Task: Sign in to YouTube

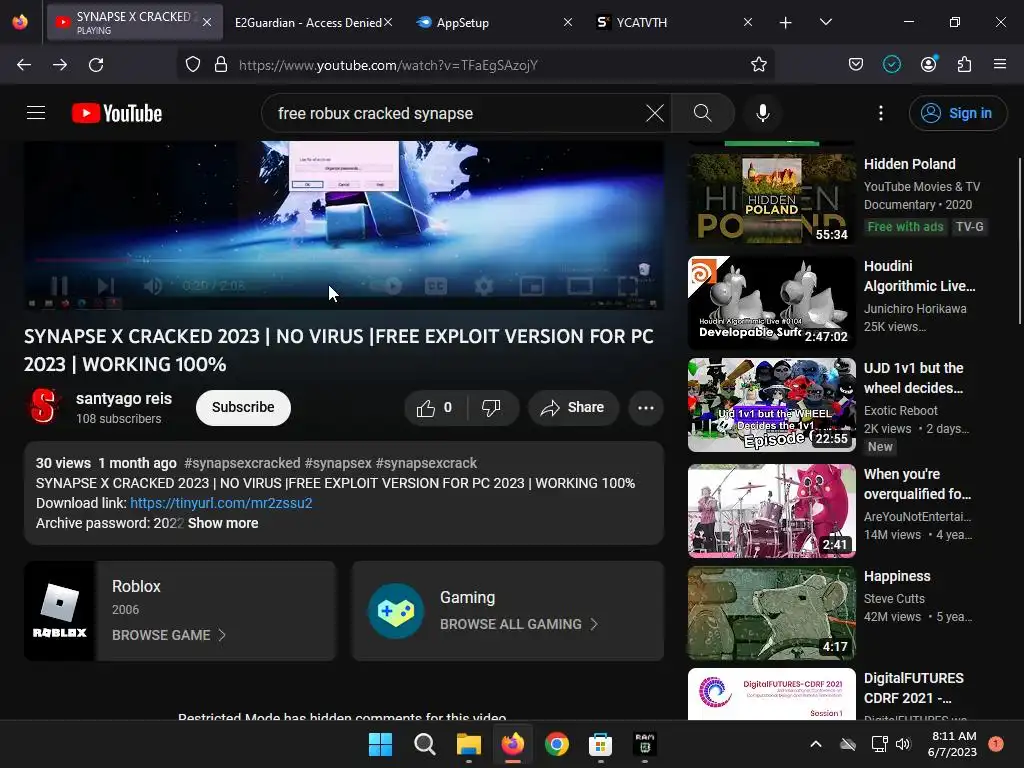Action: [x=957, y=113]
